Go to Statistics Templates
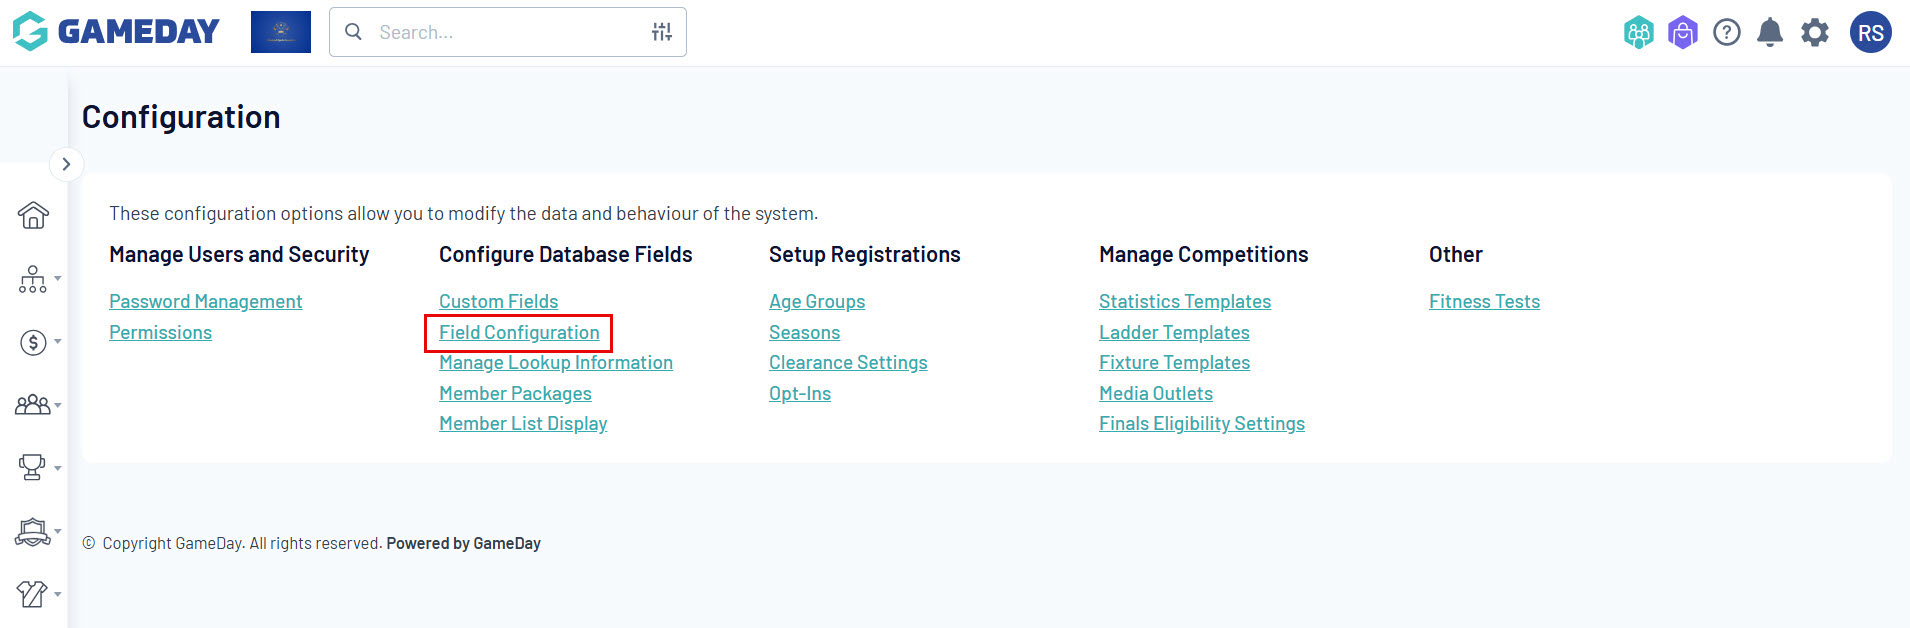This screenshot has width=1910, height=628. (x=1184, y=301)
